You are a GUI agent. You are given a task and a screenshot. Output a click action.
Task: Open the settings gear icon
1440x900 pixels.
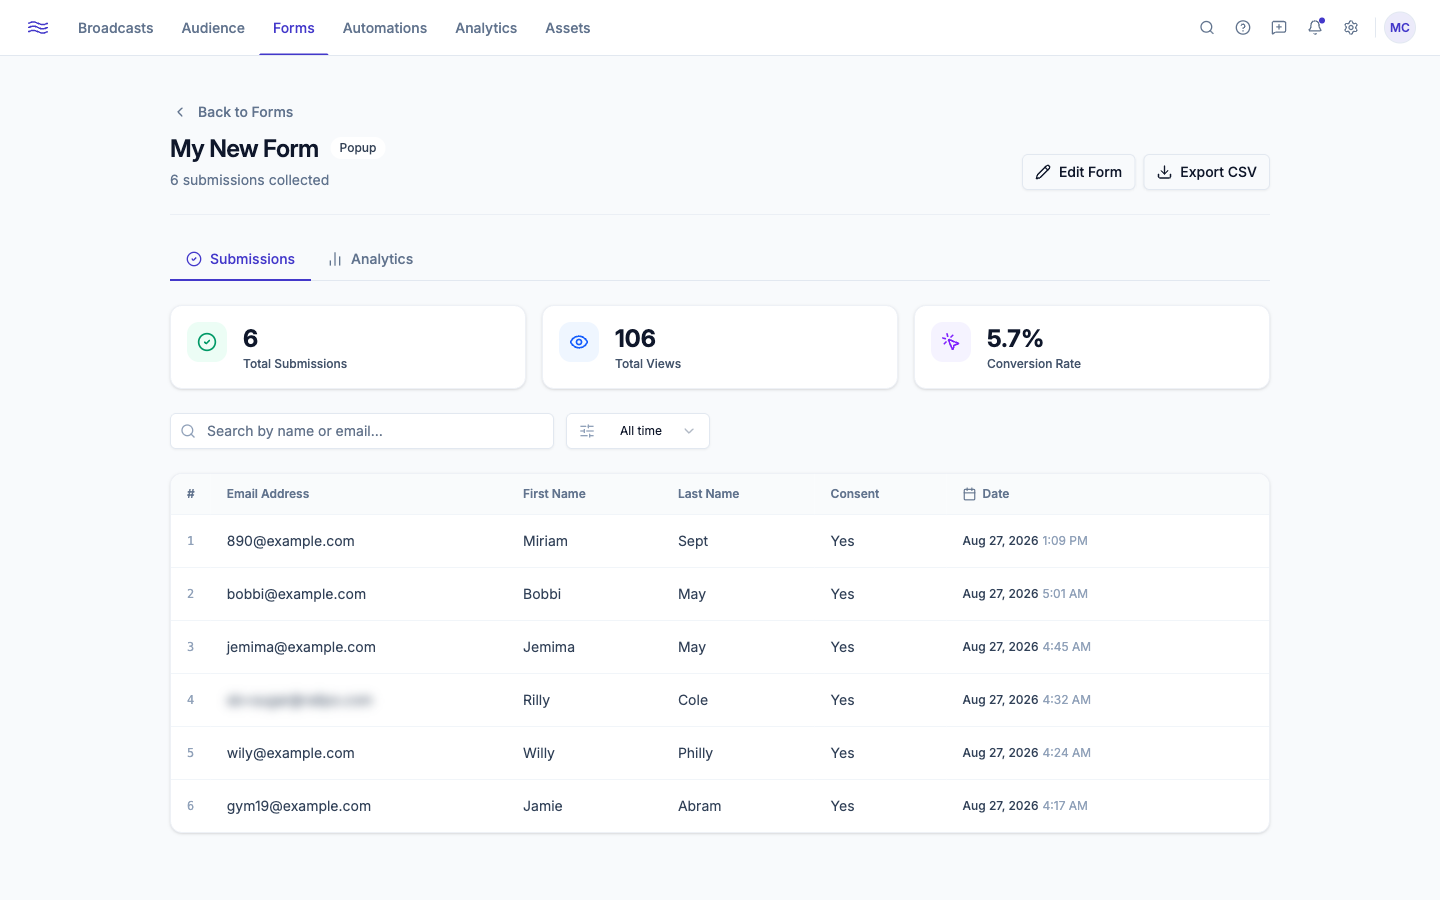click(1351, 28)
